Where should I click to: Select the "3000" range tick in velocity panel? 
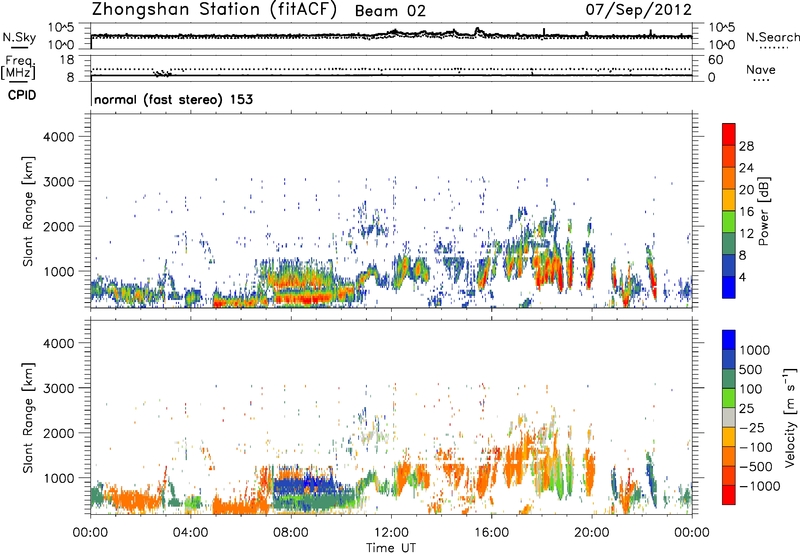(59, 388)
